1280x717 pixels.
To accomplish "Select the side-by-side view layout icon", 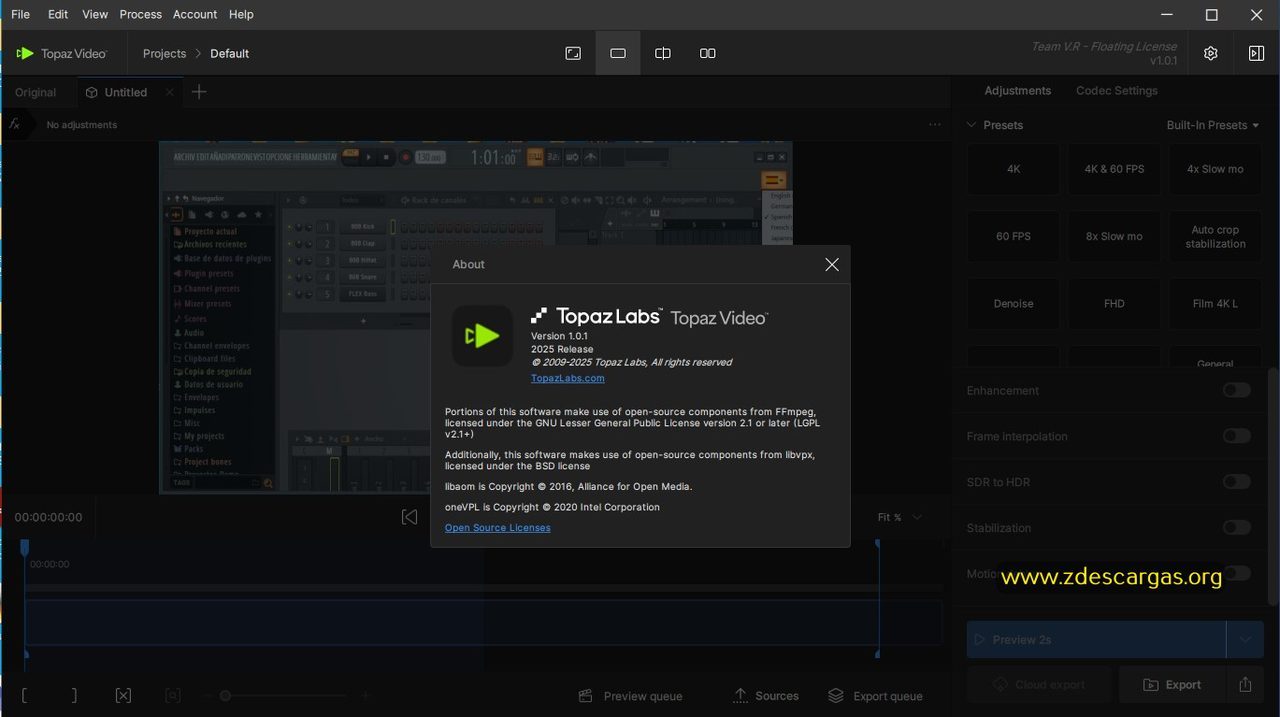I will point(707,53).
